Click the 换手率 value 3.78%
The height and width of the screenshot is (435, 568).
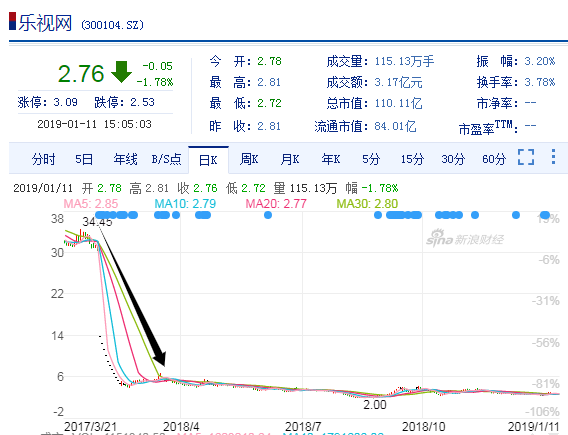(540, 83)
